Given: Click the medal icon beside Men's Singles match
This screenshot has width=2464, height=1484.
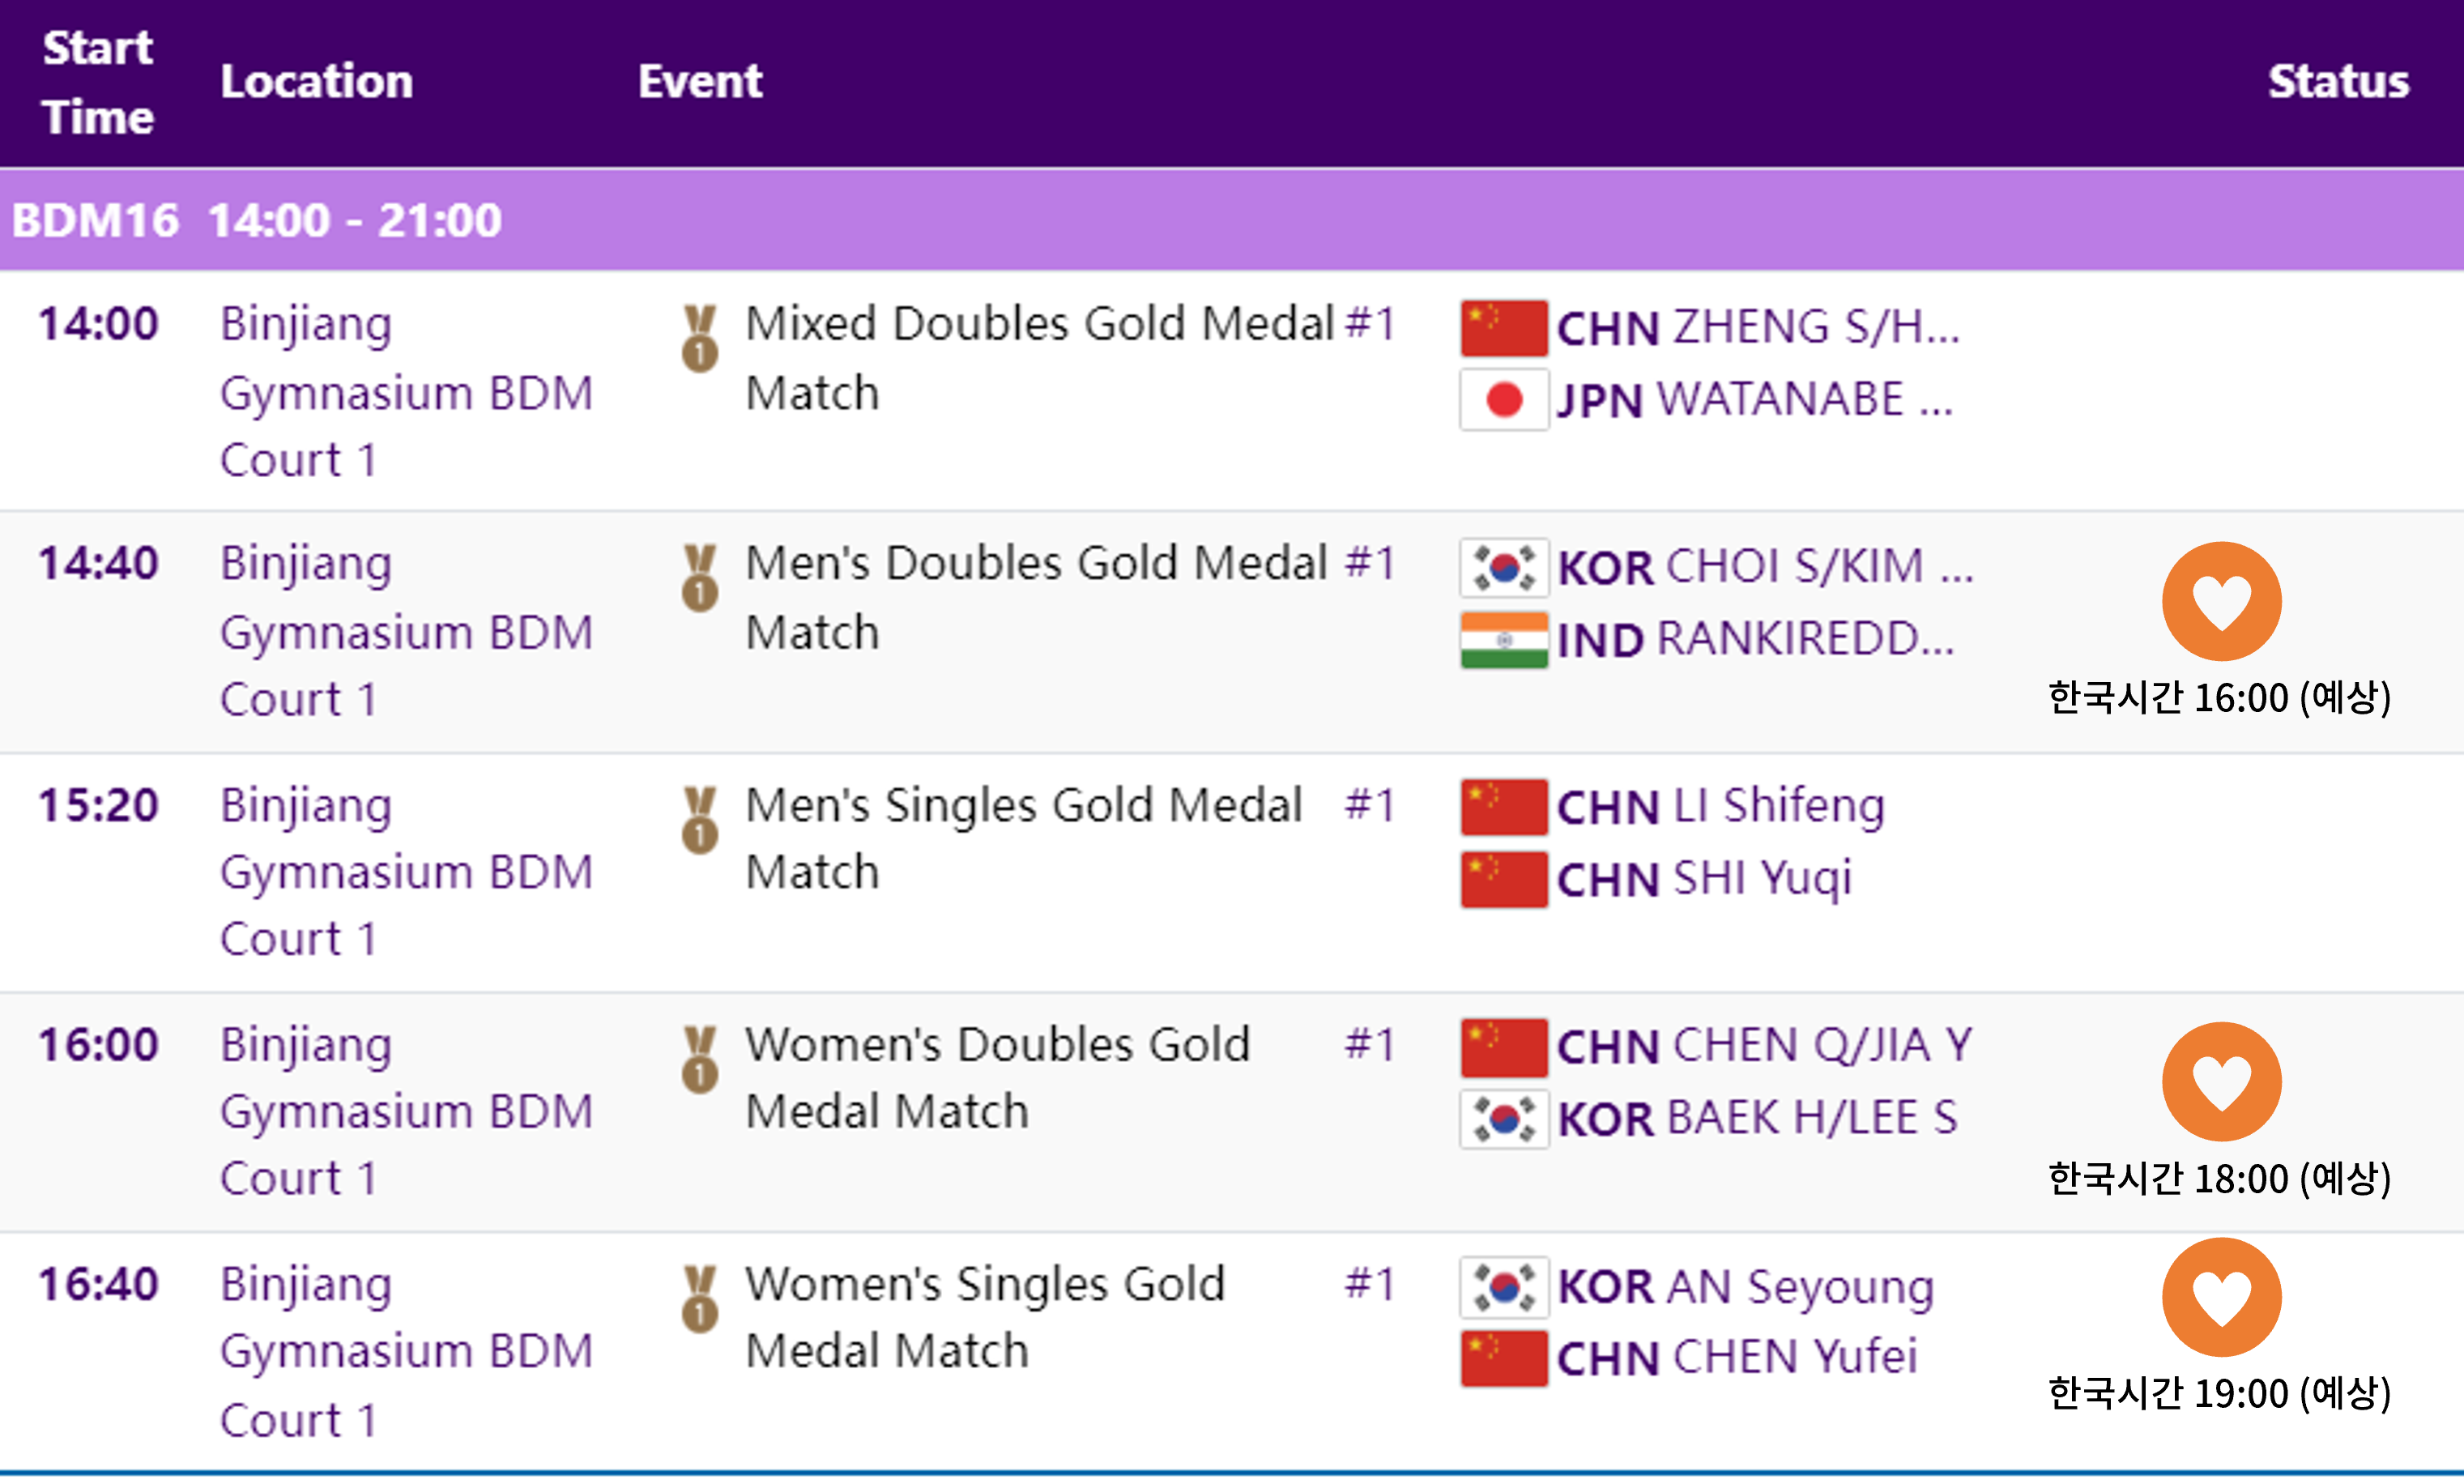Looking at the screenshot, I should 700,820.
